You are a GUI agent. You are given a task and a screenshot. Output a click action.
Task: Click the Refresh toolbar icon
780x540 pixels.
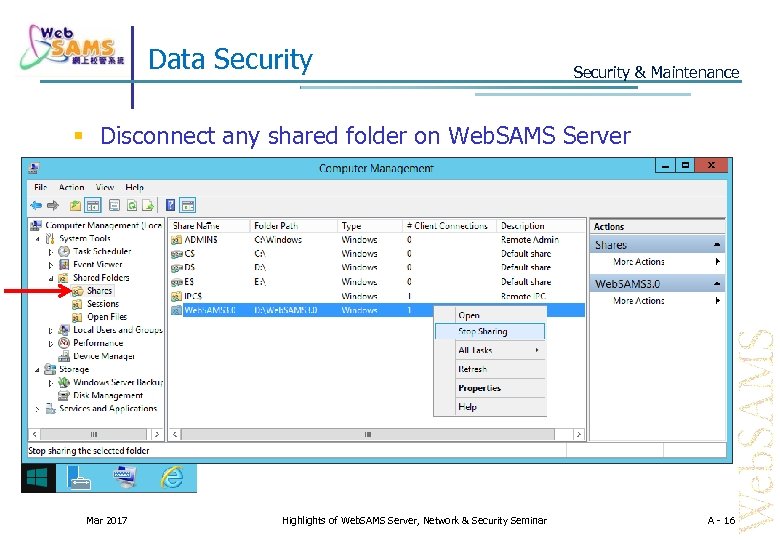131,205
